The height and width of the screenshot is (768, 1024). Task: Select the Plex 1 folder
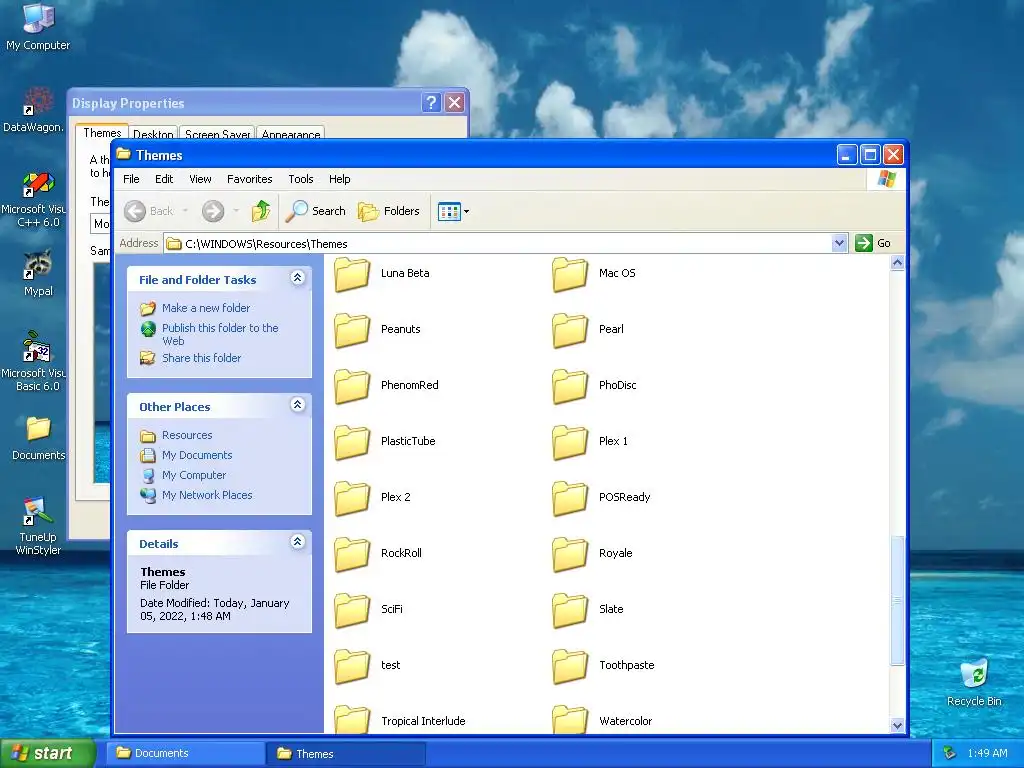click(590, 441)
